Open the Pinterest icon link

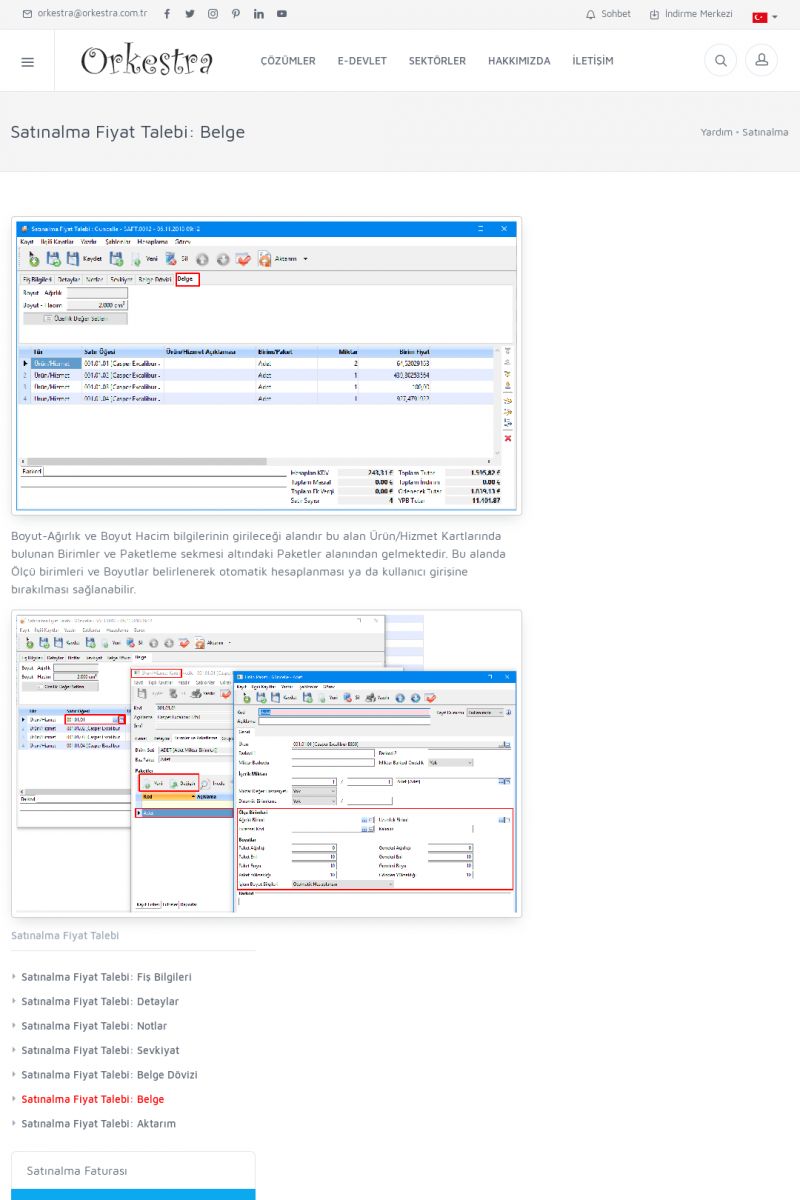tap(235, 14)
